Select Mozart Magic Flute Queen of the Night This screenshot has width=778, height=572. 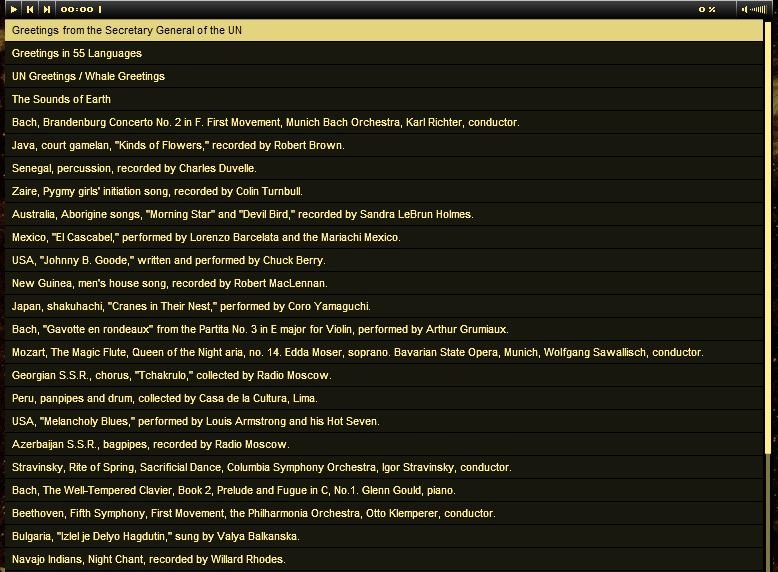384,352
